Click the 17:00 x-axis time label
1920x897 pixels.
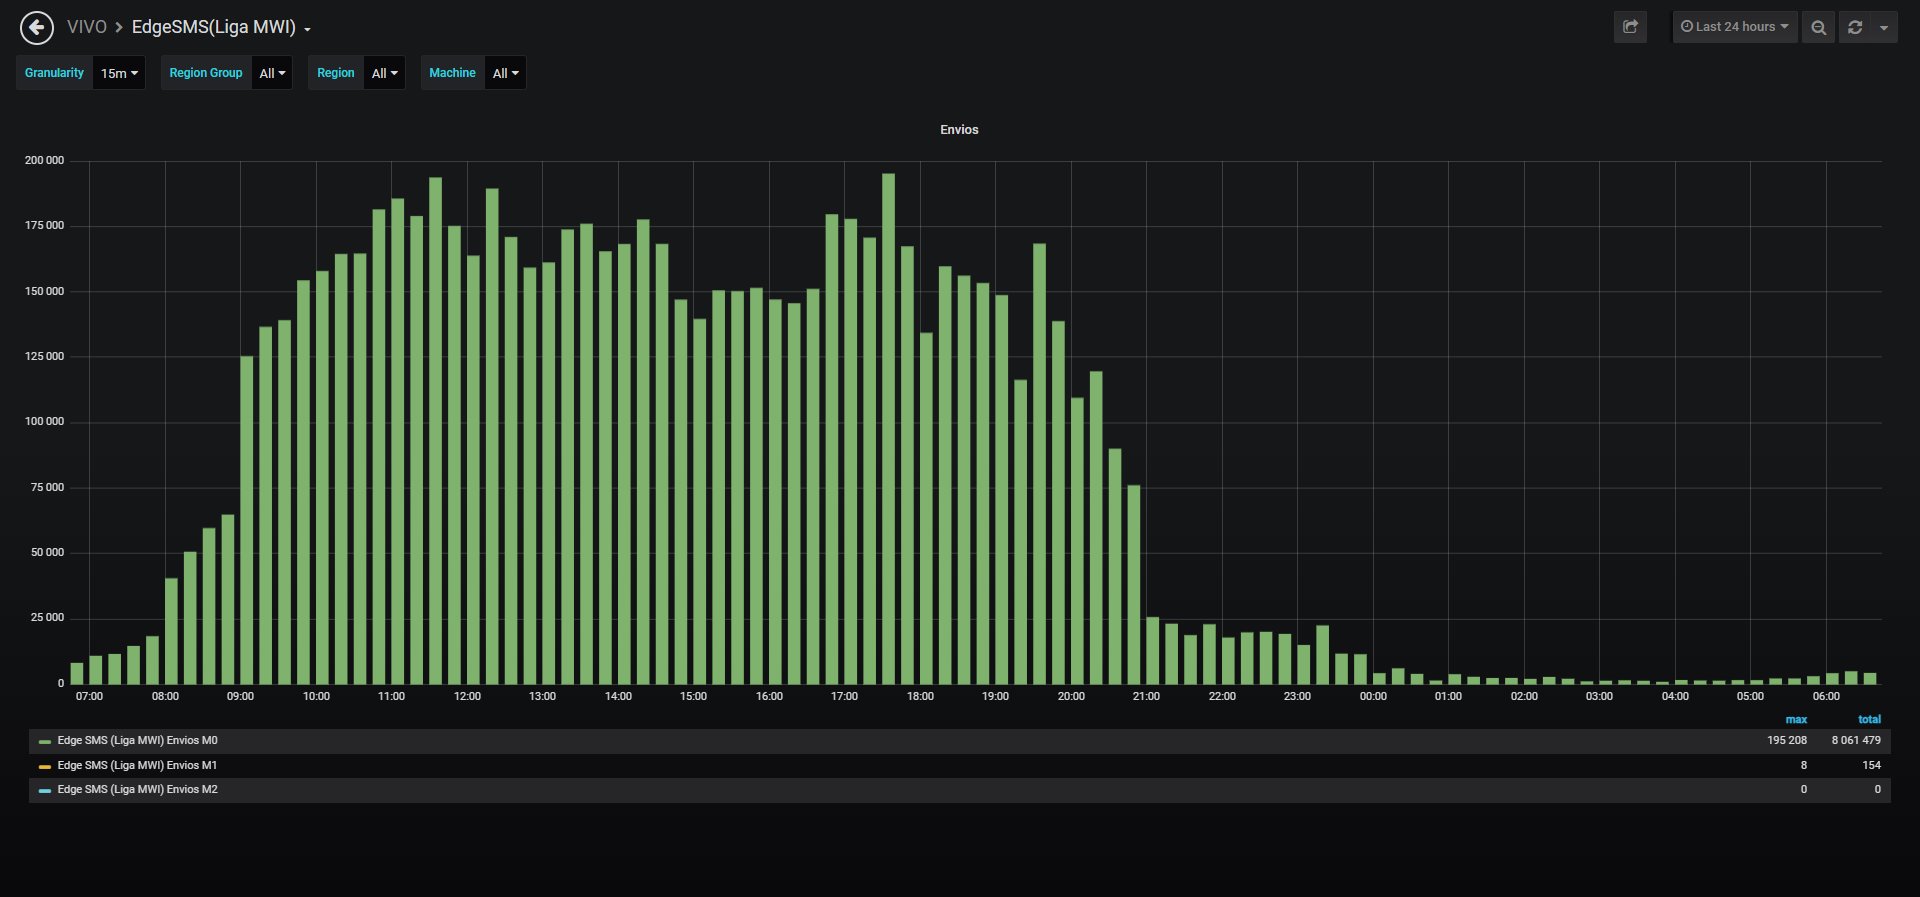[x=844, y=697]
